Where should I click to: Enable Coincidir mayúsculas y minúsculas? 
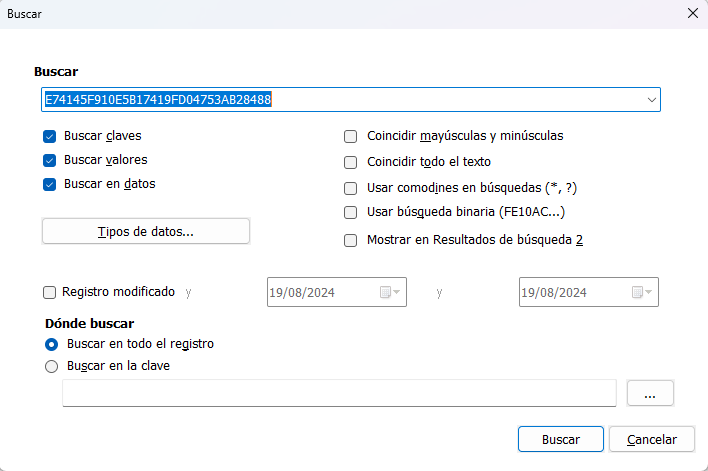[x=350, y=137]
